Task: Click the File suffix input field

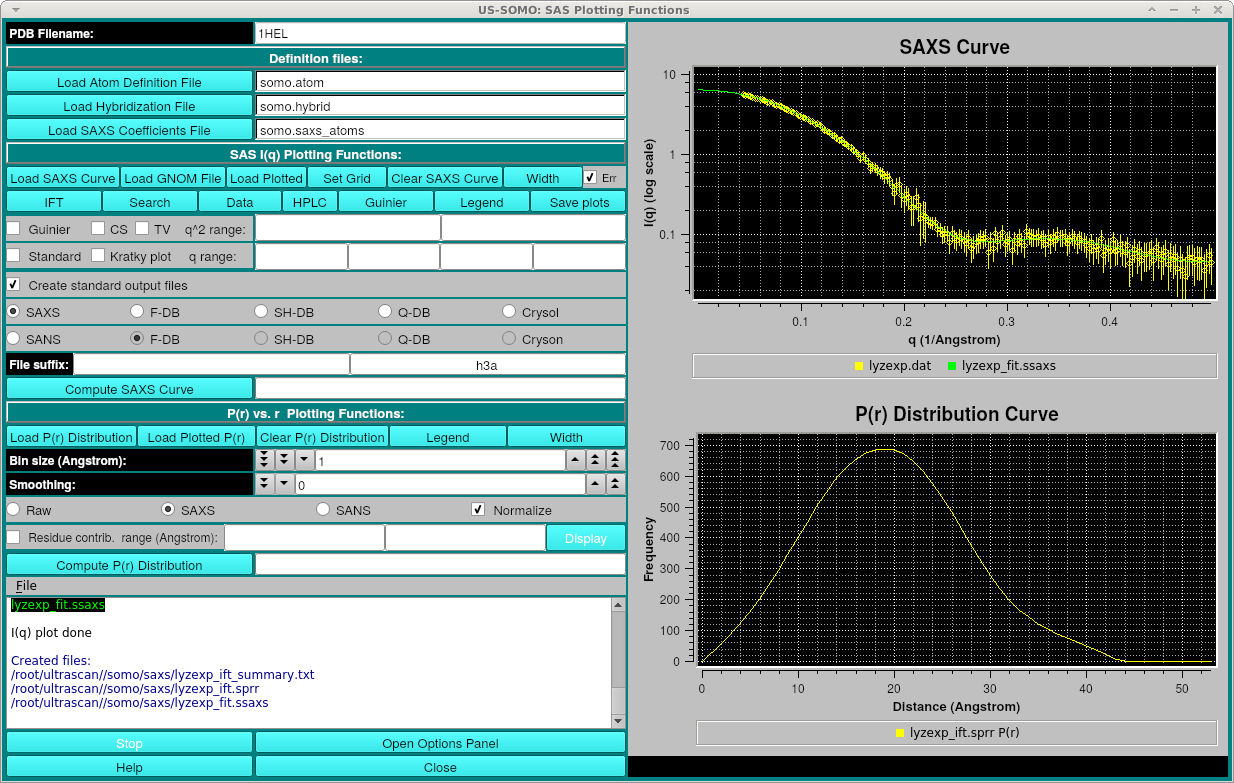Action: (212, 365)
